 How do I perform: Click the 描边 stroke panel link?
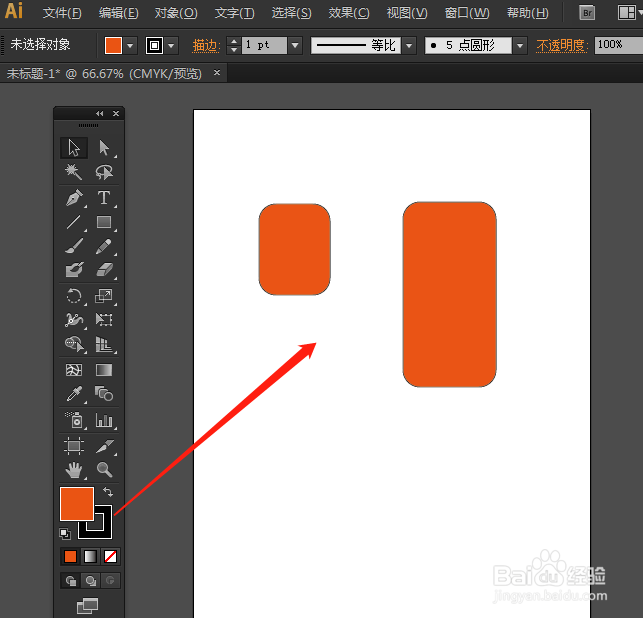coord(206,46)
